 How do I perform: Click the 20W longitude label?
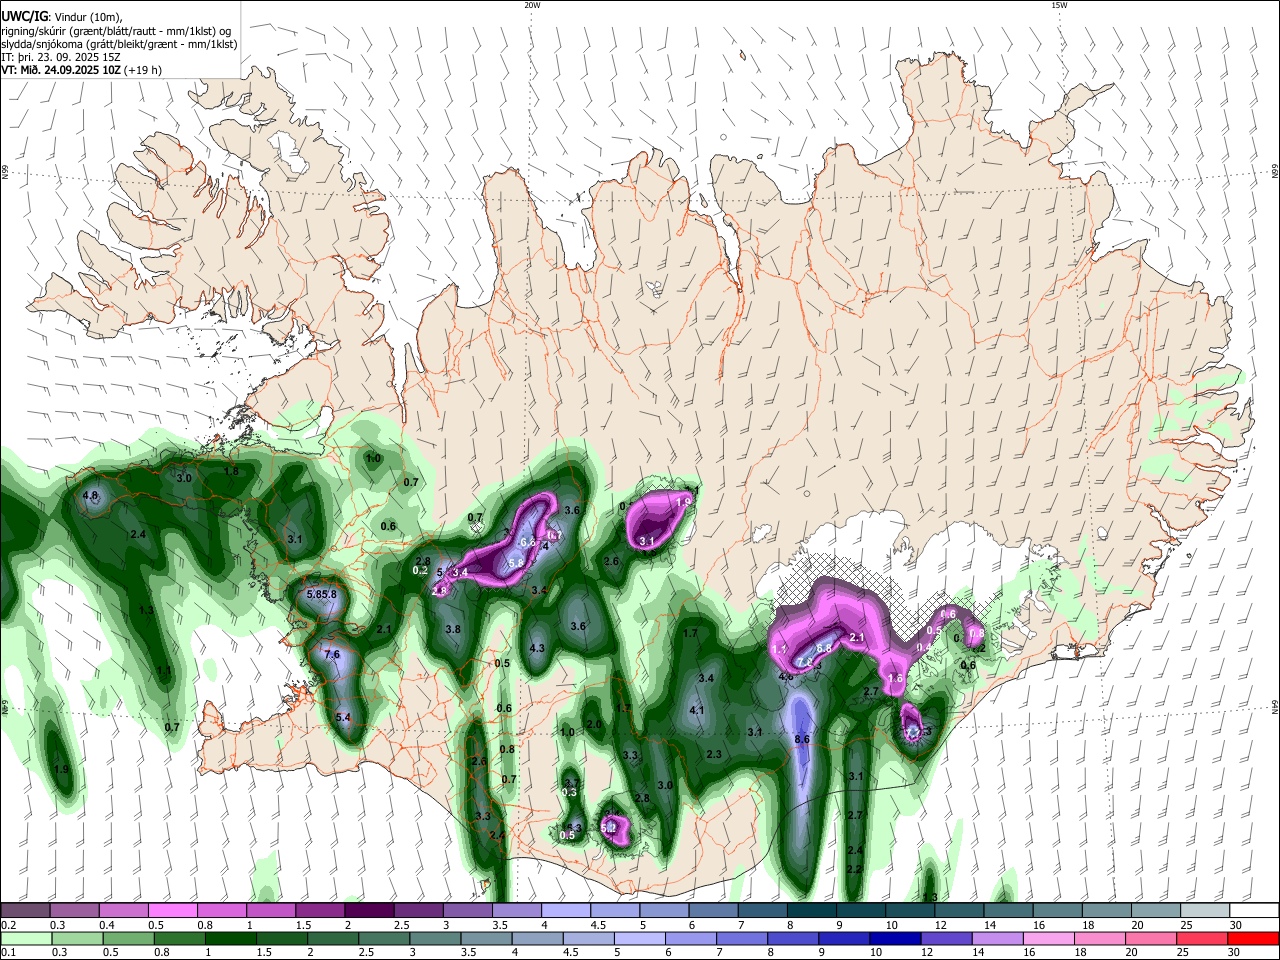tap(532, 5)
